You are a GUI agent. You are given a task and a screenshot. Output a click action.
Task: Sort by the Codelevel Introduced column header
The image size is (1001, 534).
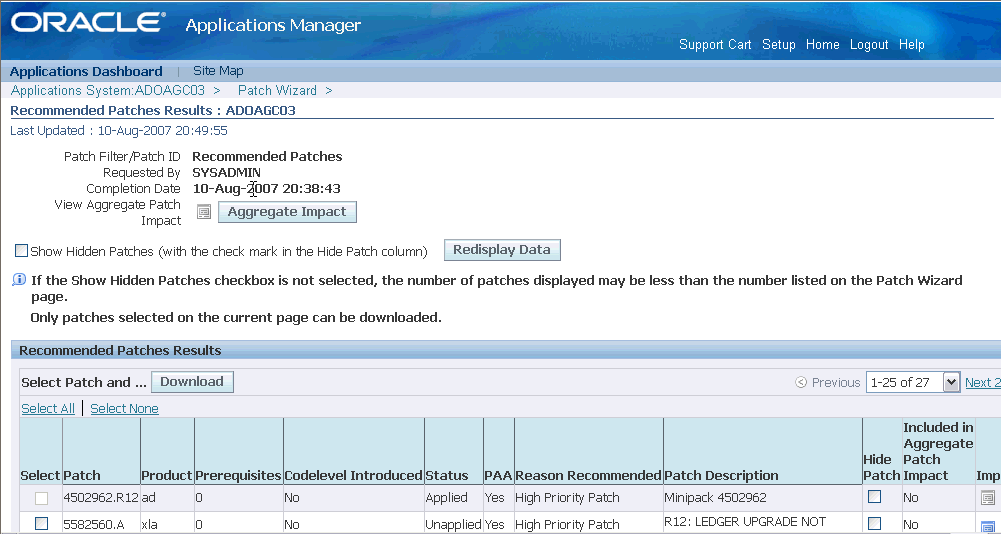353,475
